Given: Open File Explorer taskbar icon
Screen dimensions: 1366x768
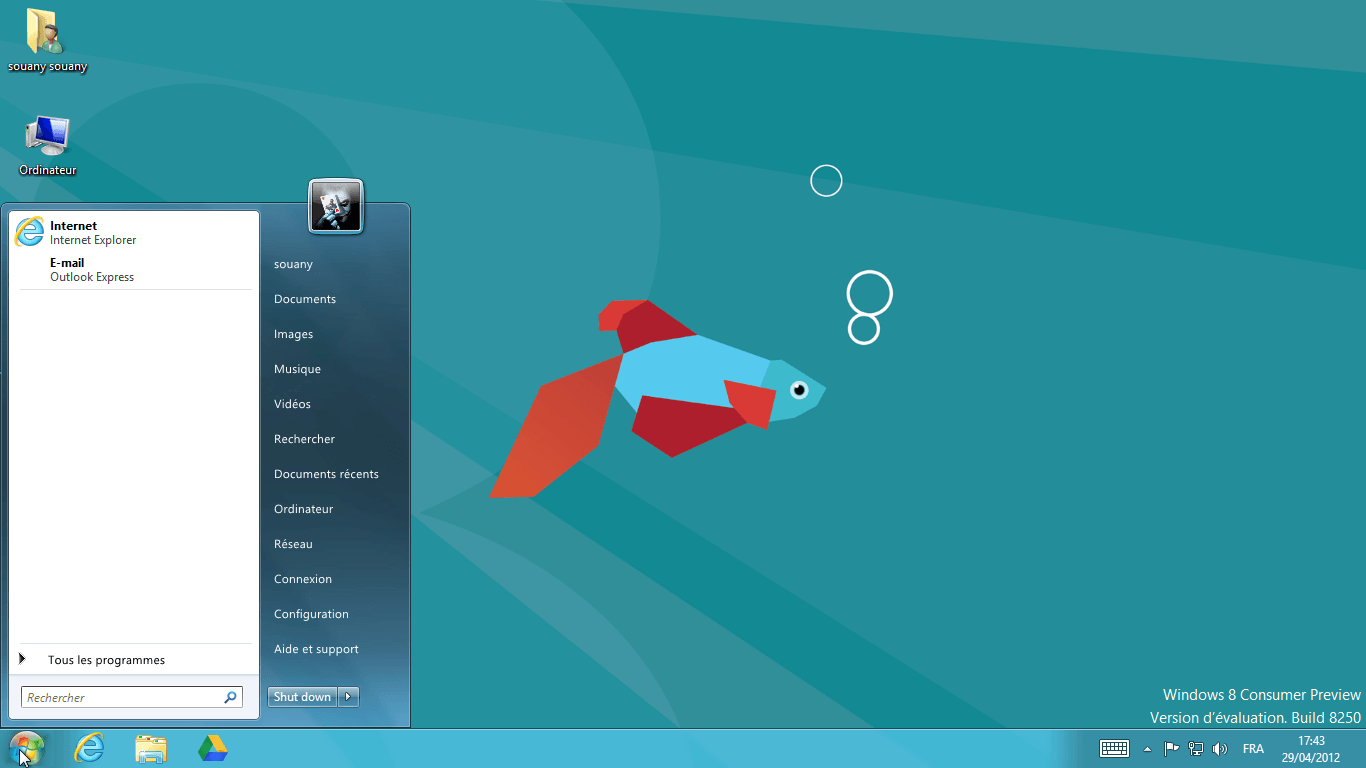Looking at the screenshot, I should [151, 748].
